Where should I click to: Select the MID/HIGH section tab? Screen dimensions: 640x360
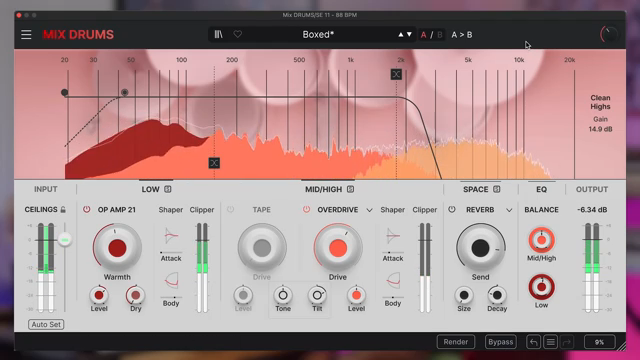[x=323, y=189]
